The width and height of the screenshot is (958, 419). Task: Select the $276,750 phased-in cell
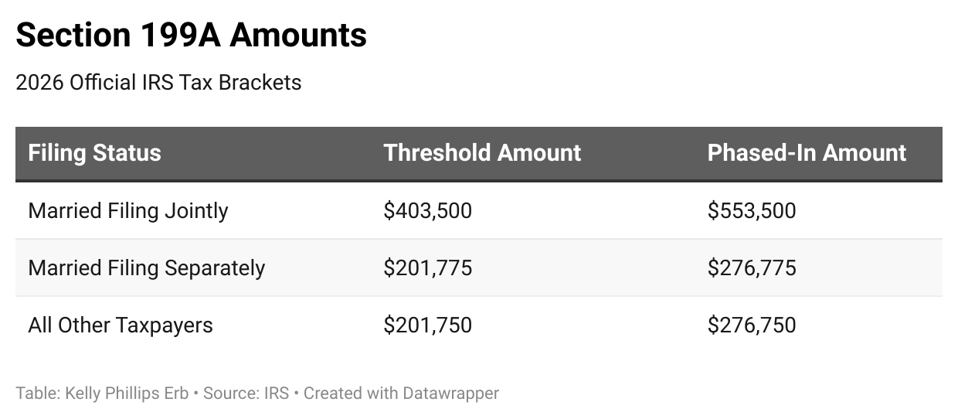pyautogui.click(x=751, y=325)
